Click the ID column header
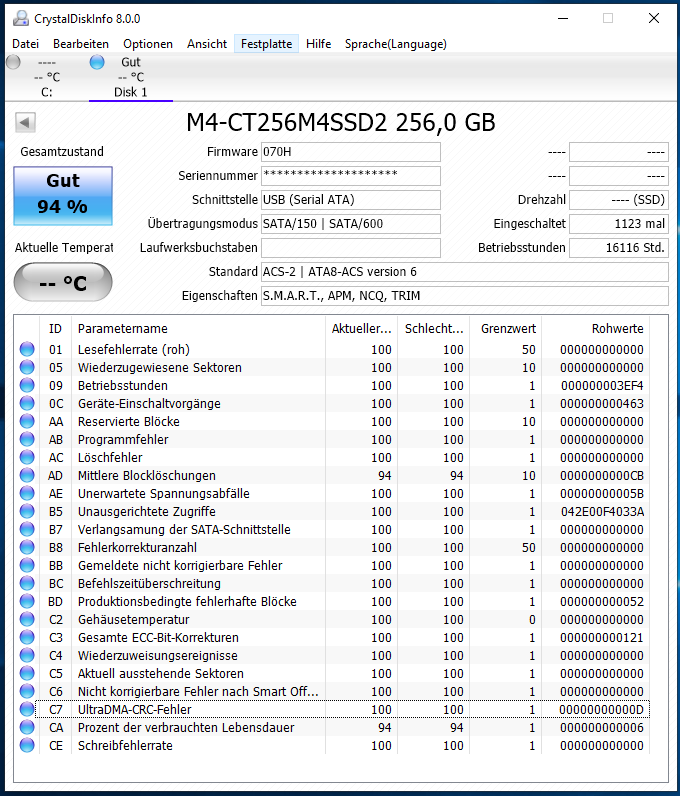 [55, 328]
